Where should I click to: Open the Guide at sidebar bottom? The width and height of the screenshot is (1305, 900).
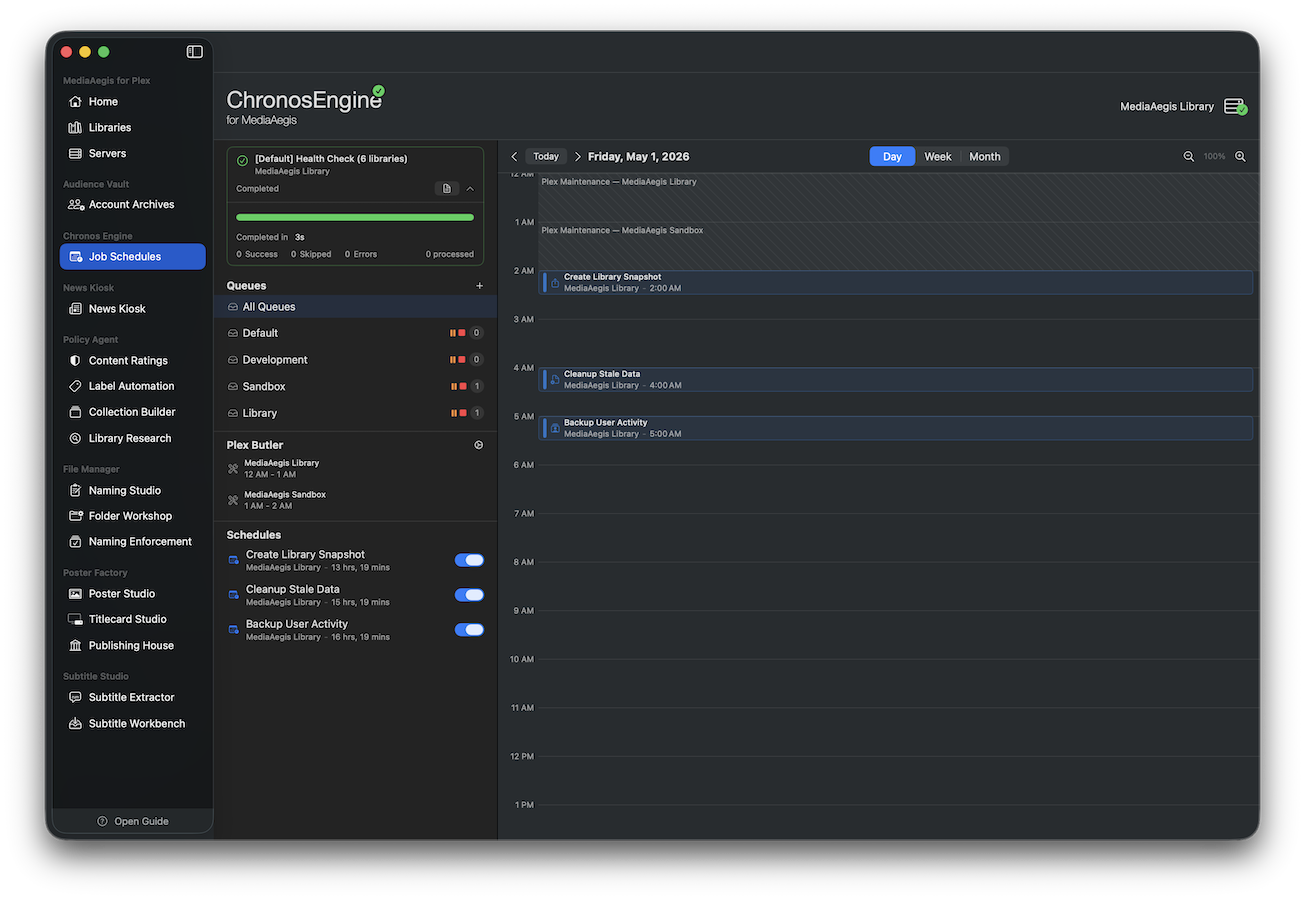[x=132, y=821]
